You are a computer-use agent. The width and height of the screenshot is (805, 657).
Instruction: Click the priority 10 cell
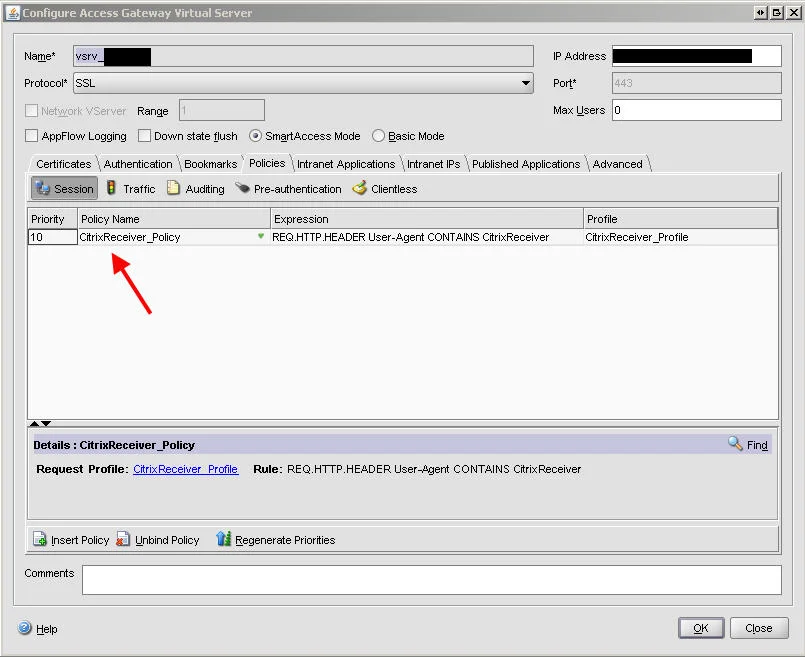[52, 237]
